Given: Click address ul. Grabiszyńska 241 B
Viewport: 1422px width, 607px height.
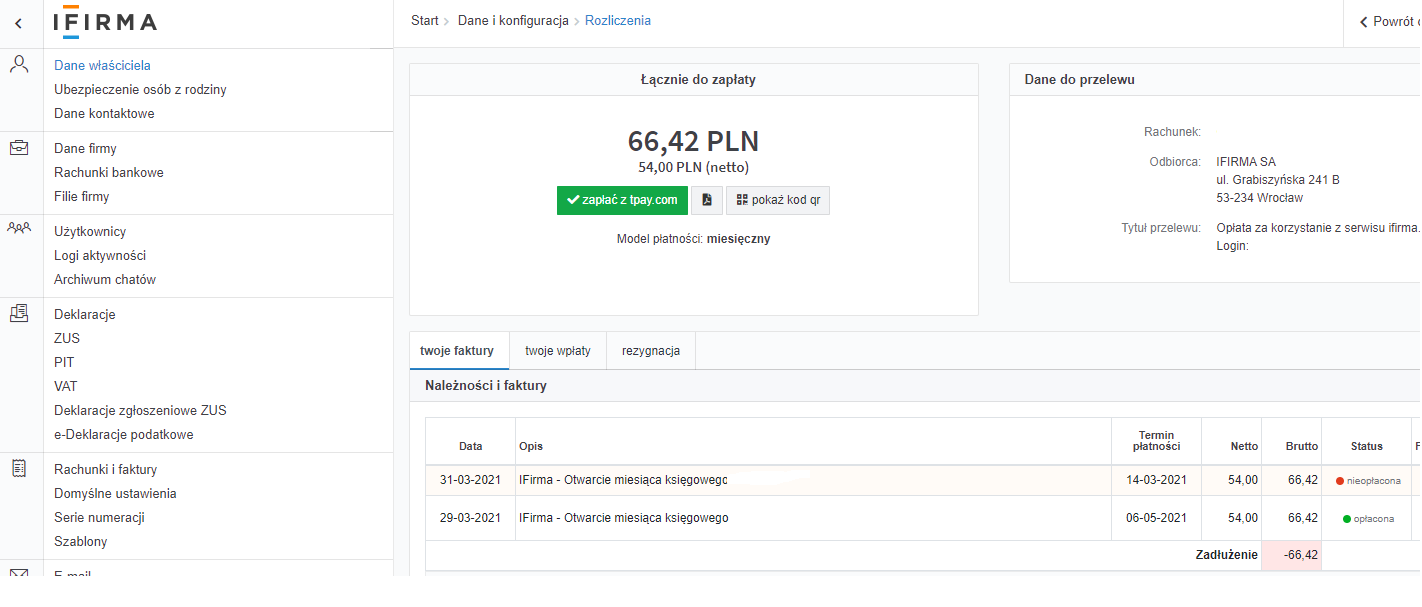Looking at the screenshot, I should pos(1278,180).
